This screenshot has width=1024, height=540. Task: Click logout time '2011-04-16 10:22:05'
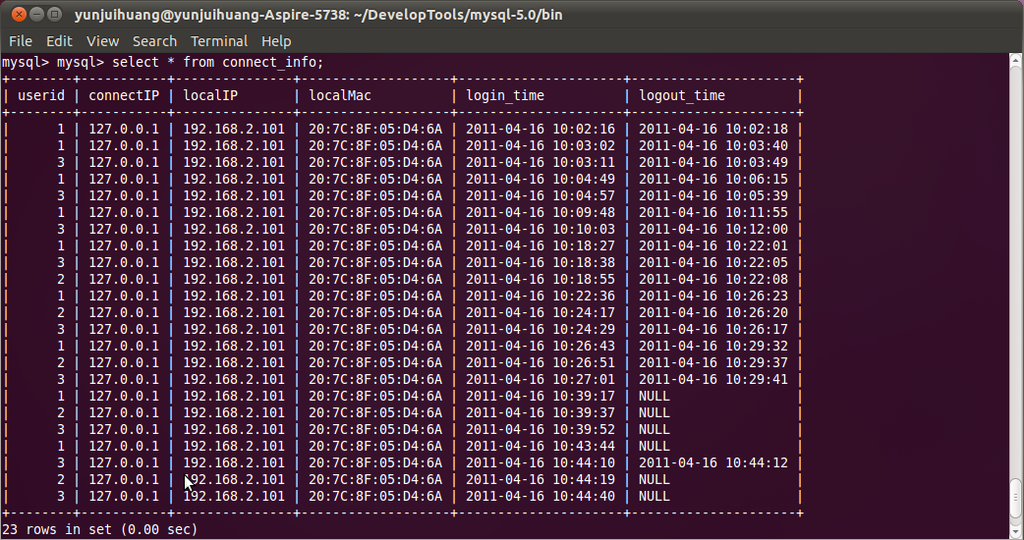click(713, 262)
